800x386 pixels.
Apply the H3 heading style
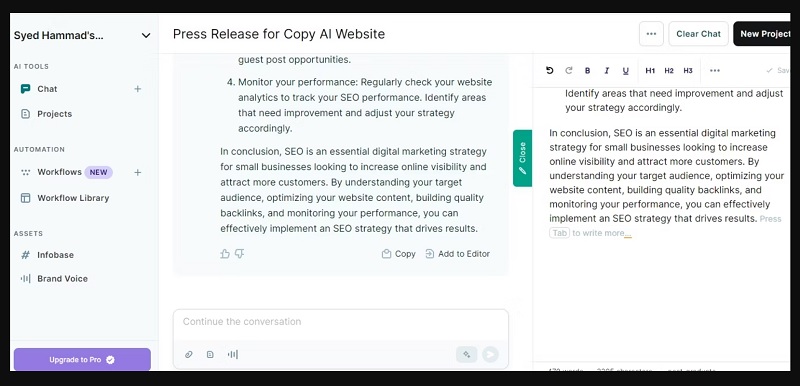(688, 71)
